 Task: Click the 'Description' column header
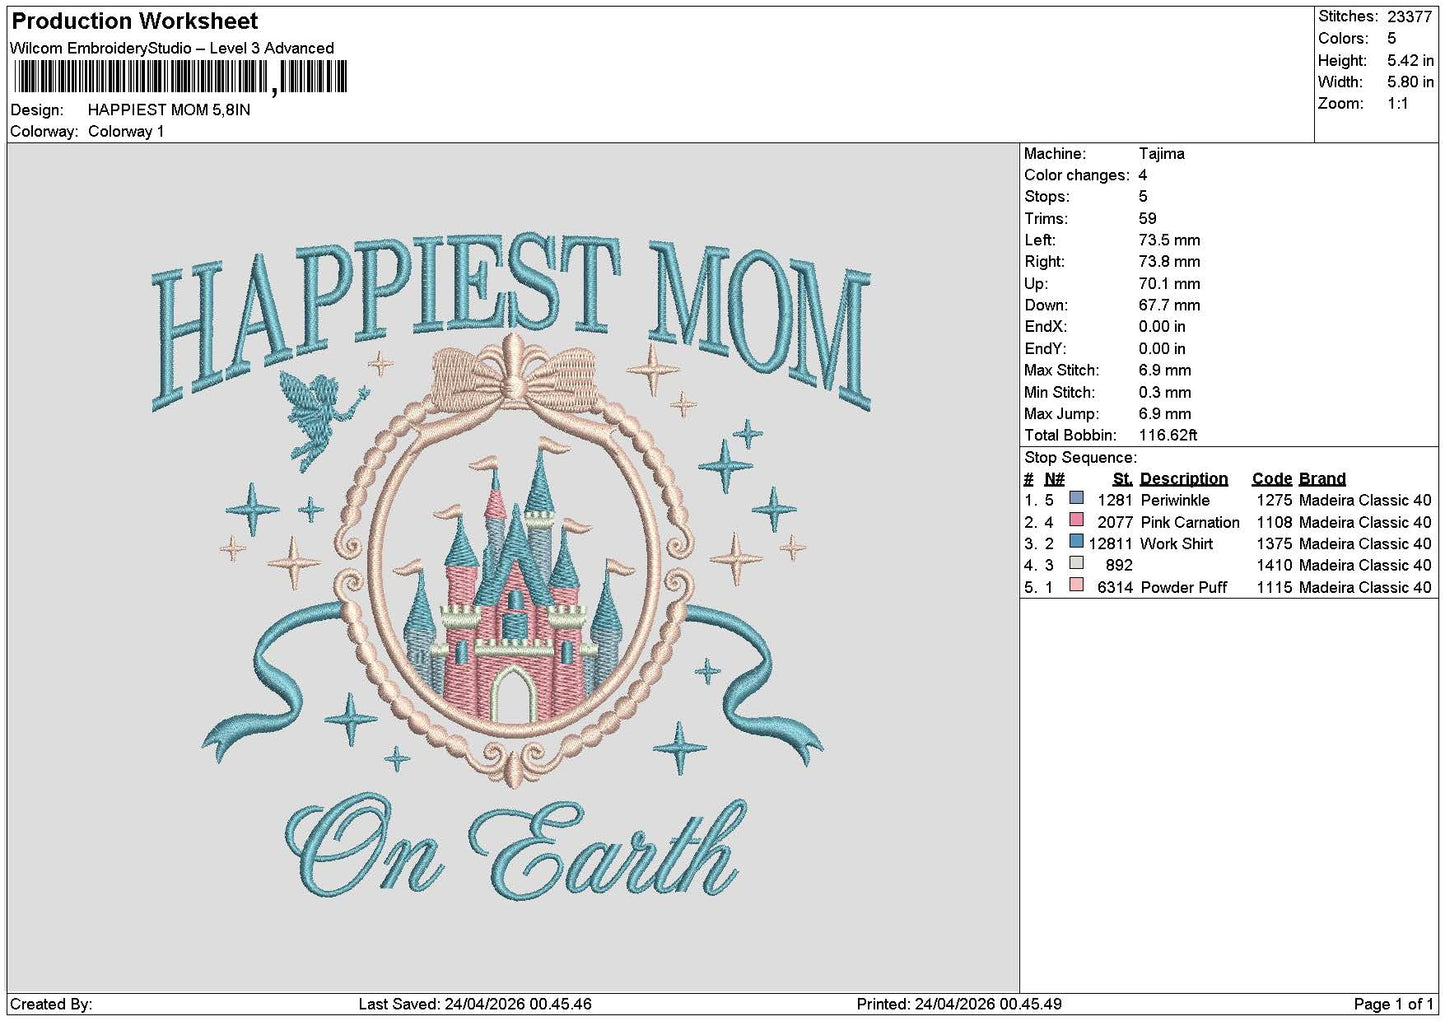click(x=1184, y=479)
